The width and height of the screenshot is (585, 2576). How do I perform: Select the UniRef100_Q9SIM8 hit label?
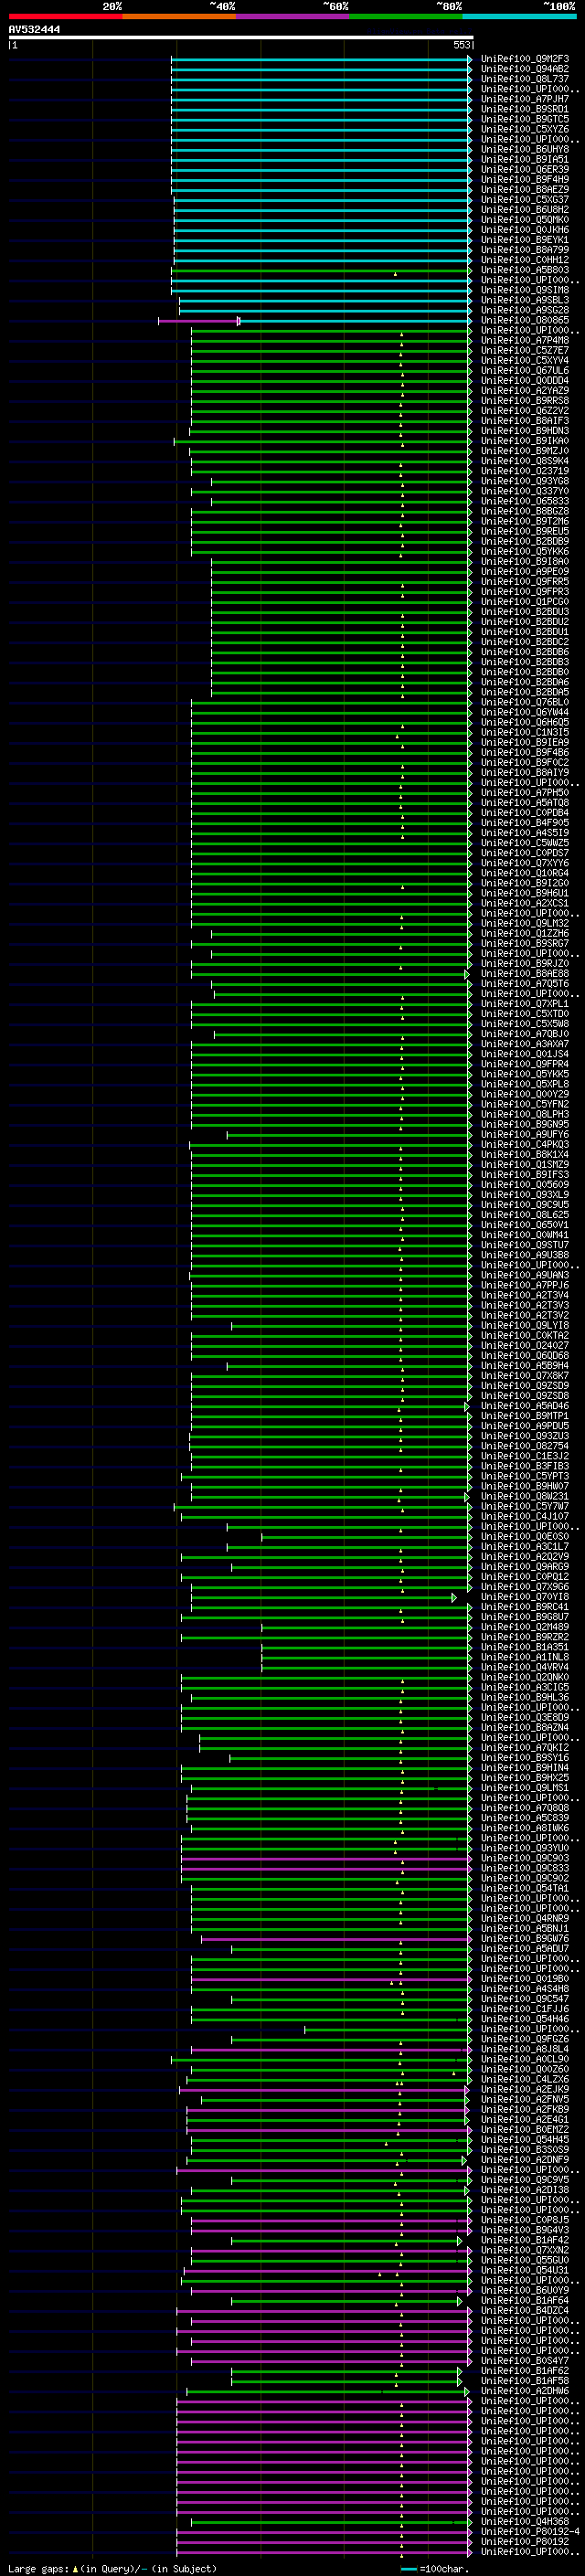(525, 290)
